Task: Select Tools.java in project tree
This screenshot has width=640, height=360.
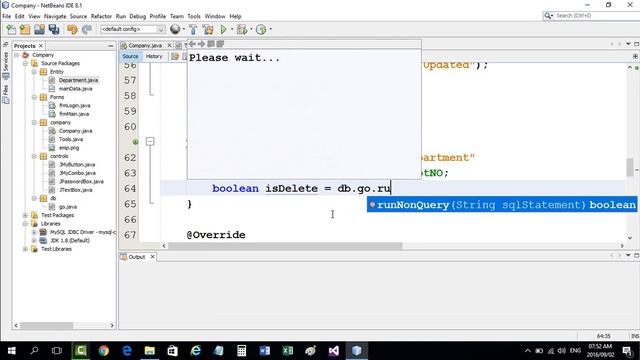Action: pyautogui.click(x=71, y=139)
